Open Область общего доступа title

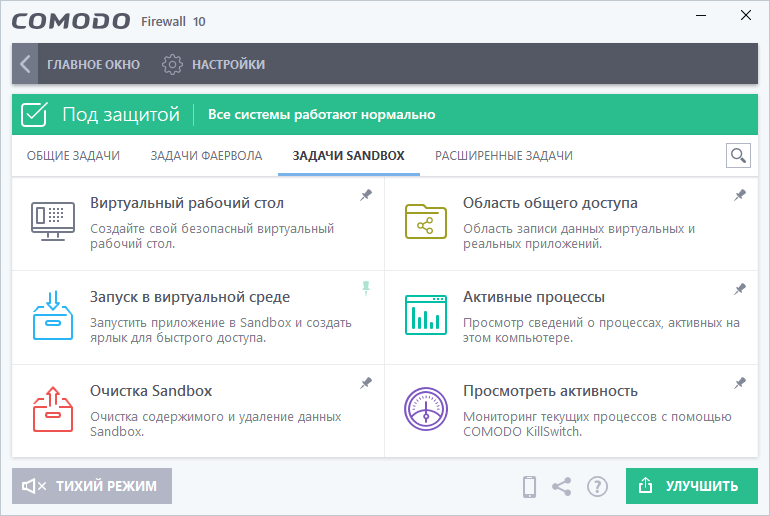(x=550, y=203)
